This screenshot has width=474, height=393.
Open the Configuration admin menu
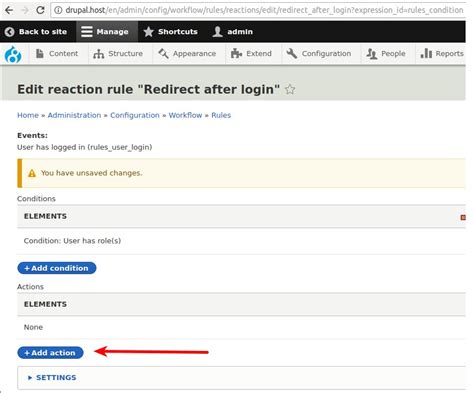(x=319, y=54)
